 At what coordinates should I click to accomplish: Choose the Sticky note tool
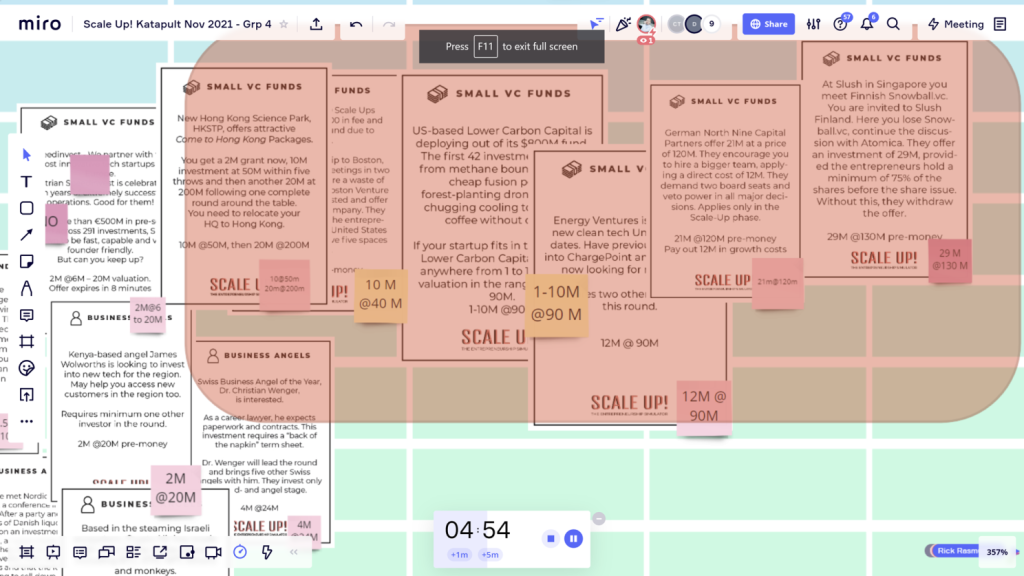coord(27,262)
